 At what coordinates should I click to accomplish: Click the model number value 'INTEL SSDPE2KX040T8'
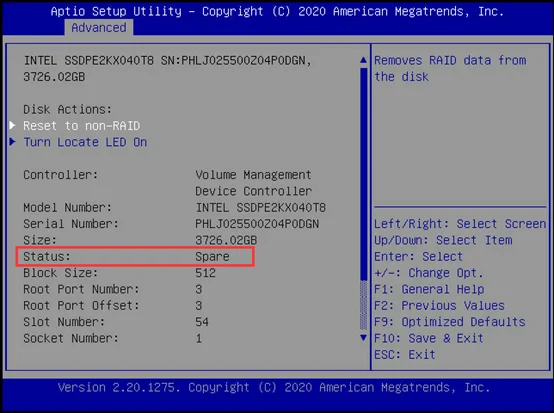pos(260,207)
